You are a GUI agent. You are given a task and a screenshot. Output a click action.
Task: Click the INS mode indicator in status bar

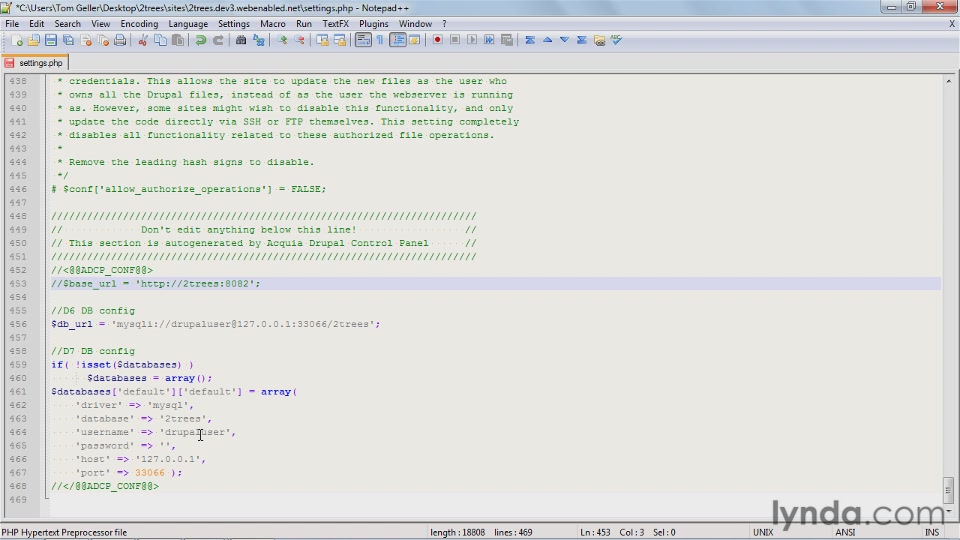931,532
